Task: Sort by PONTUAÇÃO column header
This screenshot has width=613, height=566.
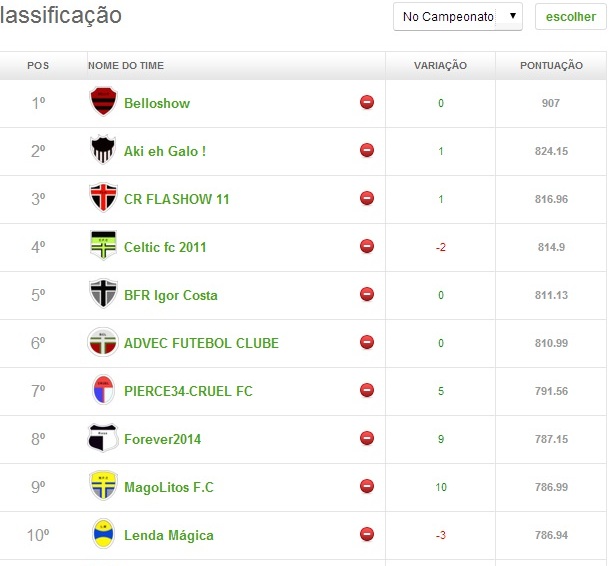Action: pos(551,66)
